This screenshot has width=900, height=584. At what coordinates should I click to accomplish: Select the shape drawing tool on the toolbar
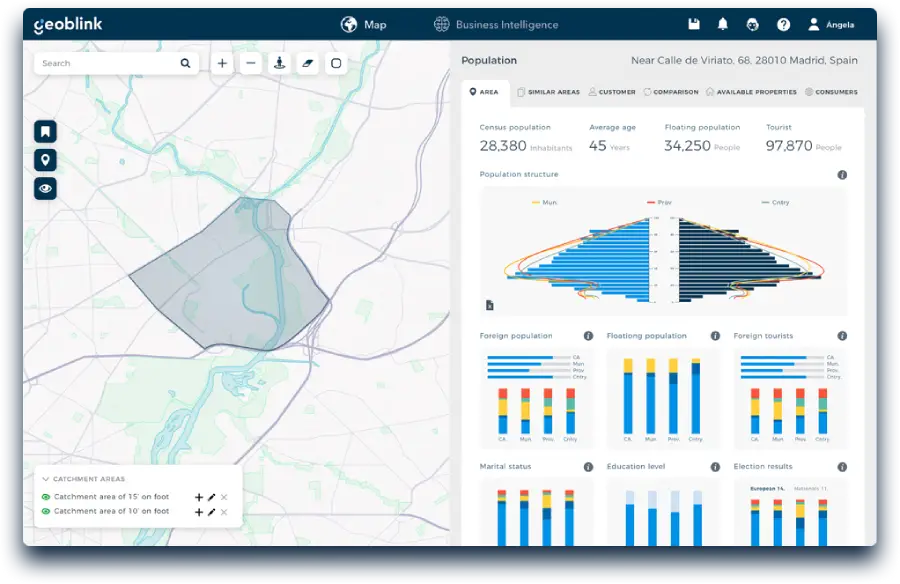pos(337,62)
